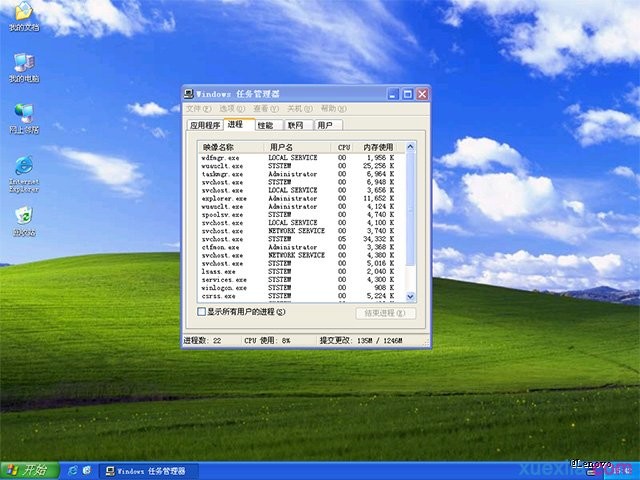Open the 关机(U) menu
The height and width of the screenshot is (480, 640).
(300, 109)
